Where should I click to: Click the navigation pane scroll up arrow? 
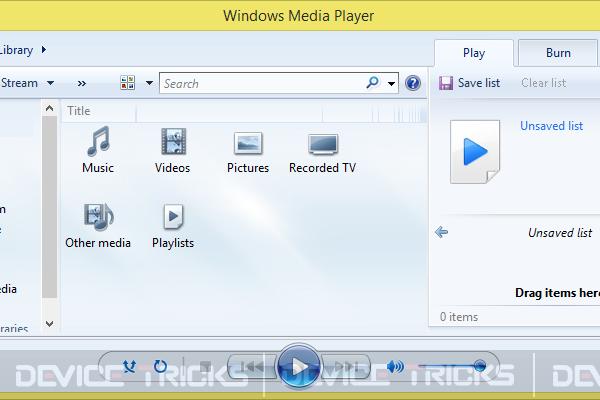(x=49, y=108)
